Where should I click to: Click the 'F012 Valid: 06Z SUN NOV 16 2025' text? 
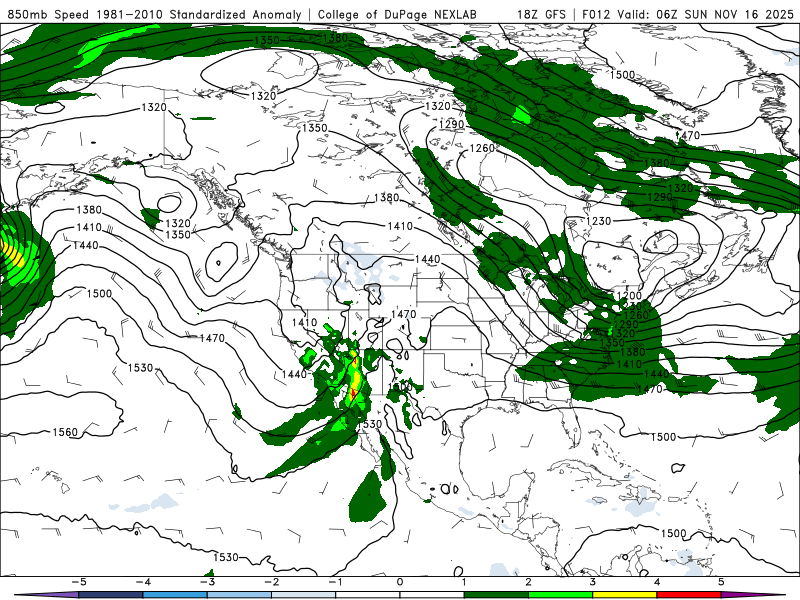(x=688, y=14)
